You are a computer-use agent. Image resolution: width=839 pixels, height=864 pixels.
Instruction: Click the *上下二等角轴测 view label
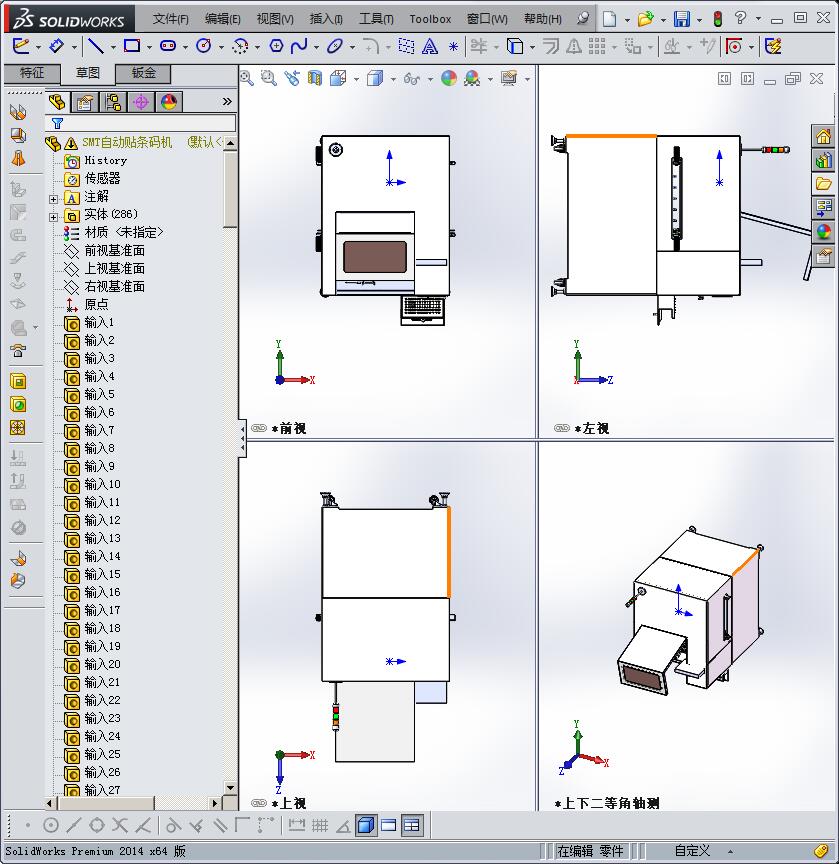click(x=607, y=803)
